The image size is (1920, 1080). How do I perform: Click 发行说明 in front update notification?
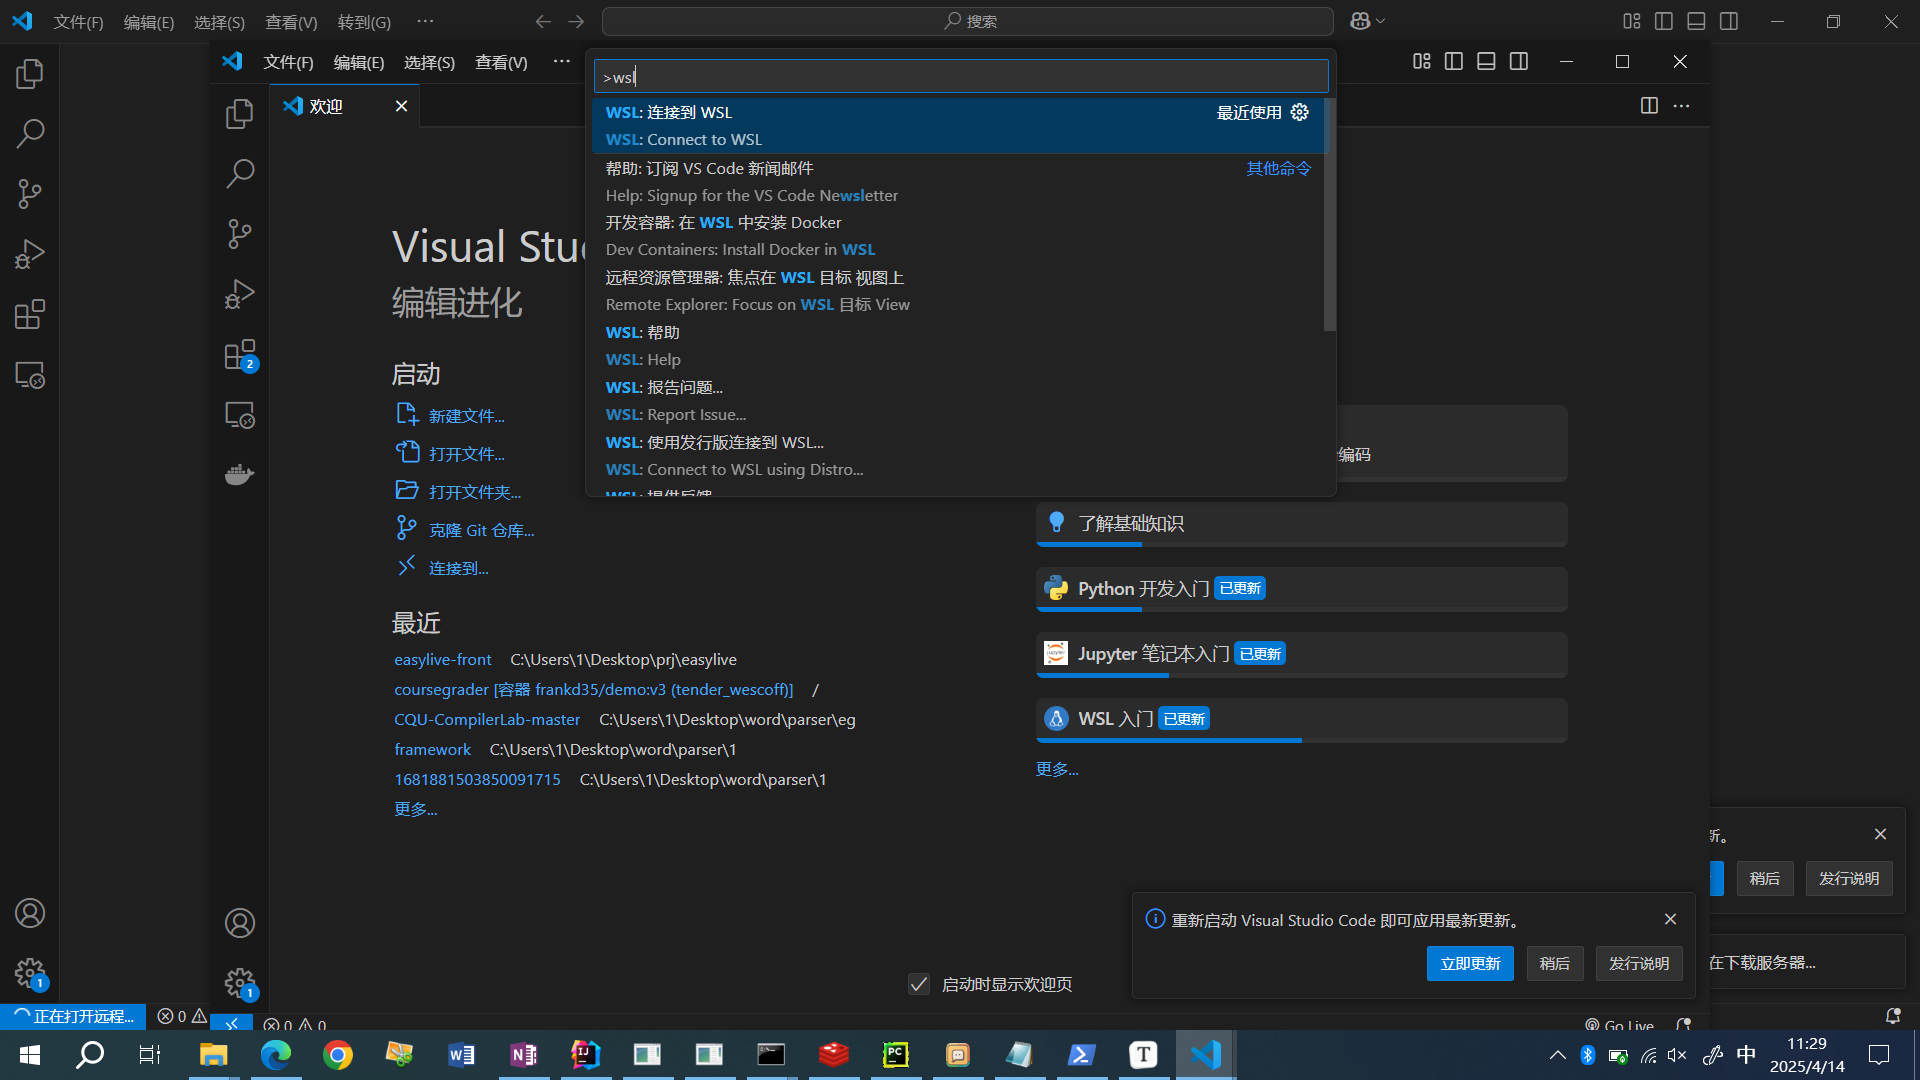(x=1639, y=963)
